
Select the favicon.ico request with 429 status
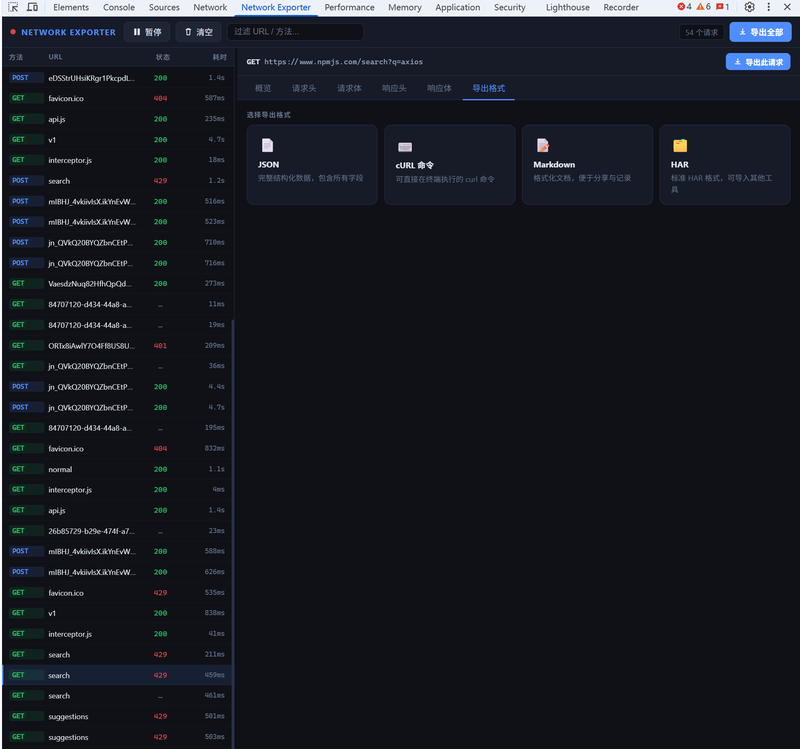117,593
